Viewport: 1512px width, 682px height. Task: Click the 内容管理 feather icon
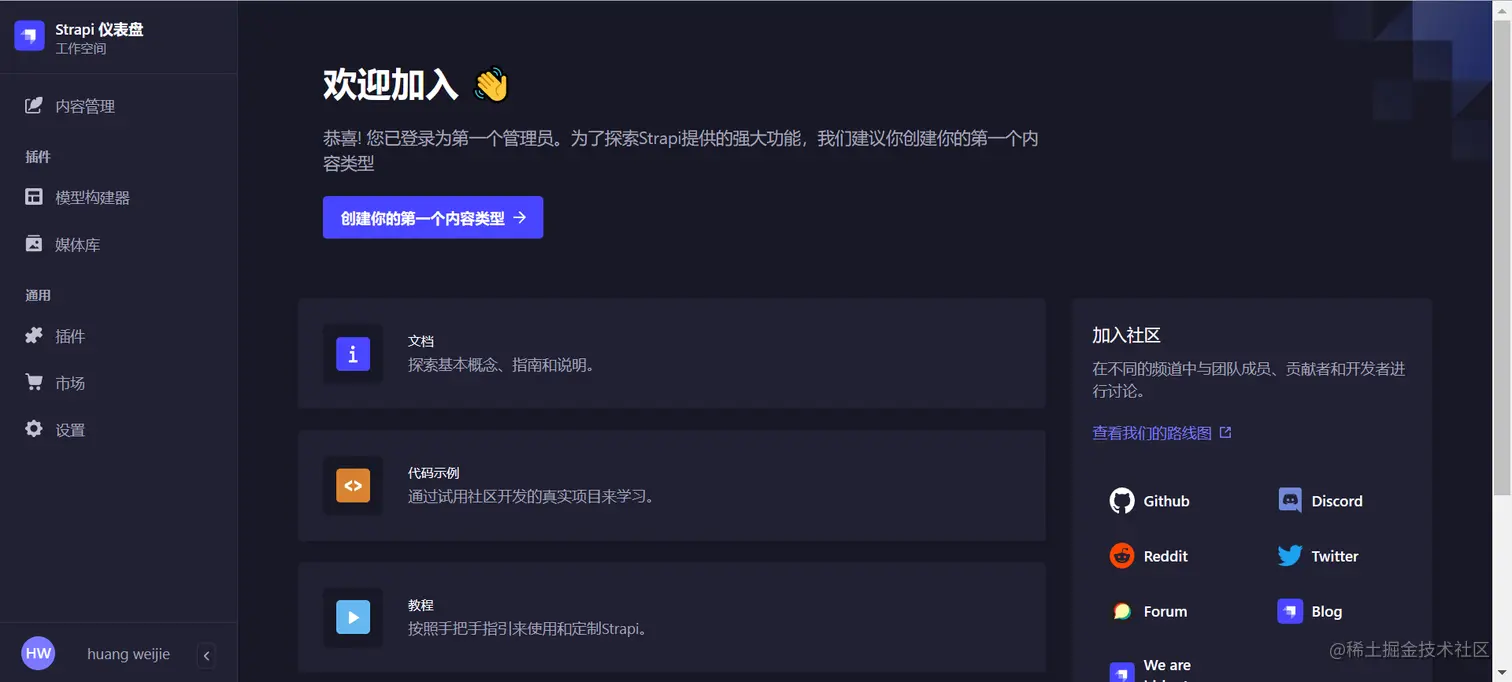tap(34, 105)
